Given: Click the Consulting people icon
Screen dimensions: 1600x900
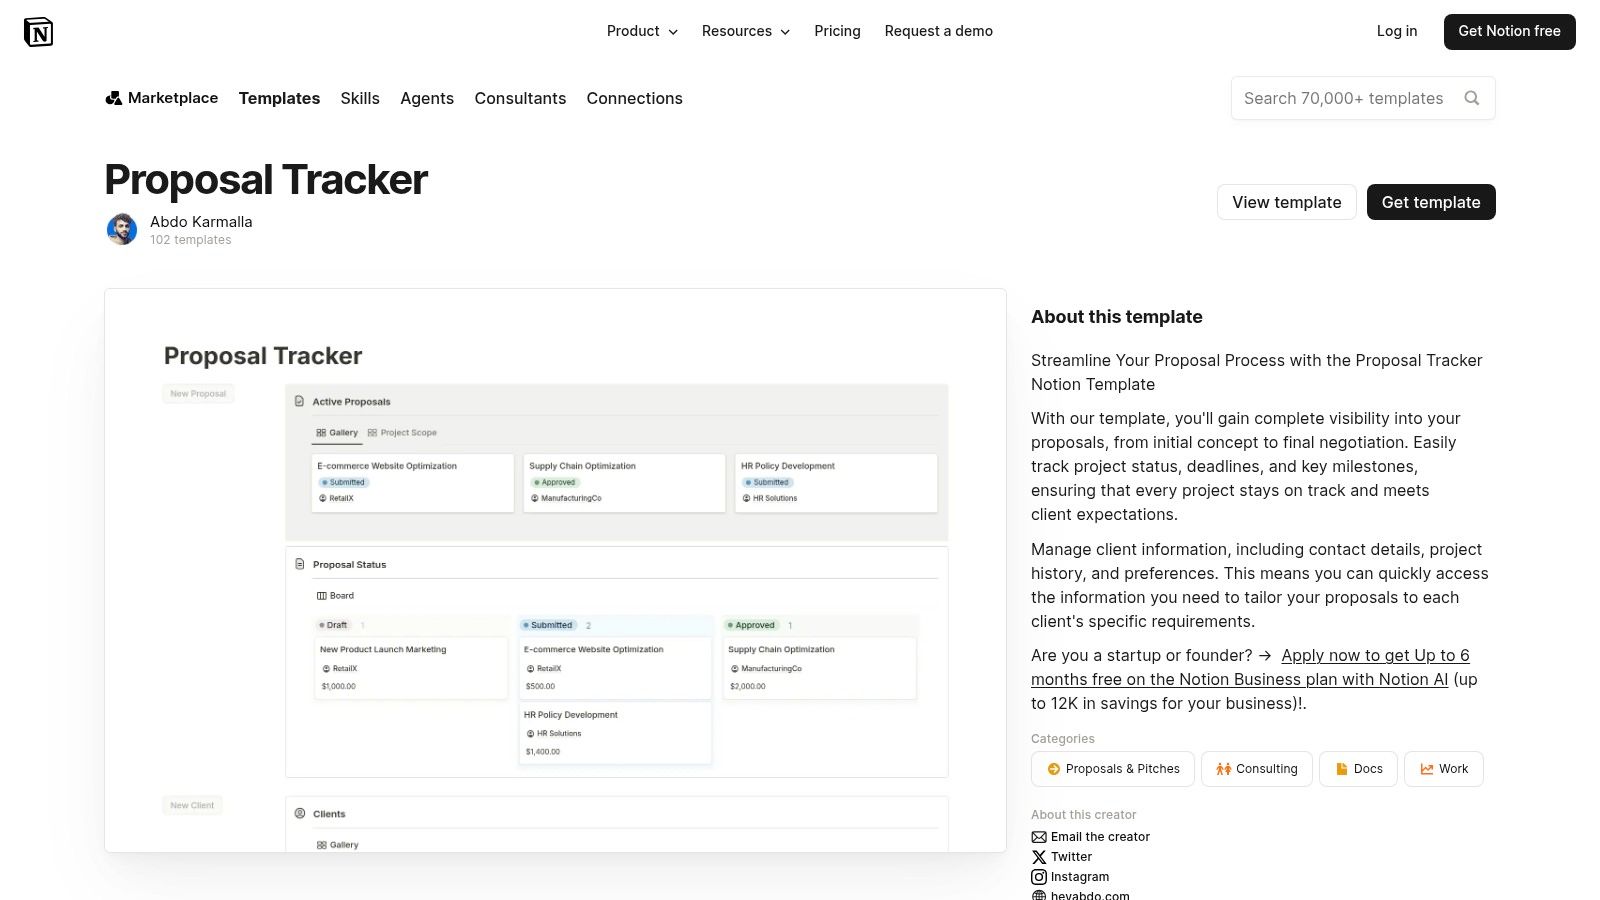Looking at the screenshot, I should [1223, 769].
